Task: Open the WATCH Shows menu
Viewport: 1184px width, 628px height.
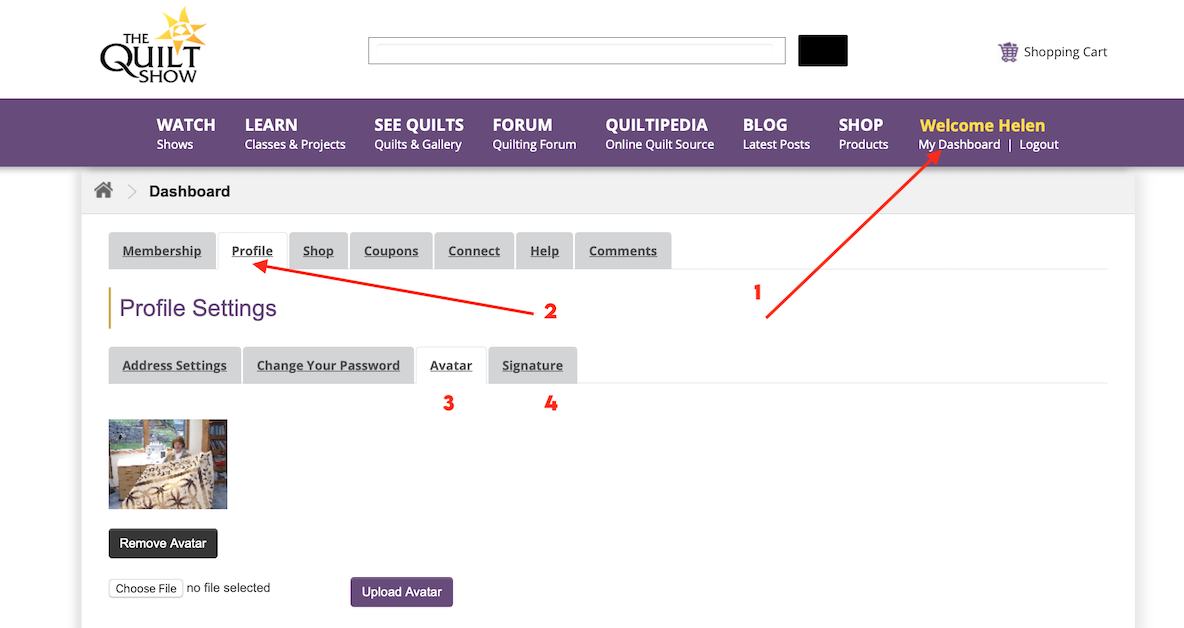Action: 185,134
